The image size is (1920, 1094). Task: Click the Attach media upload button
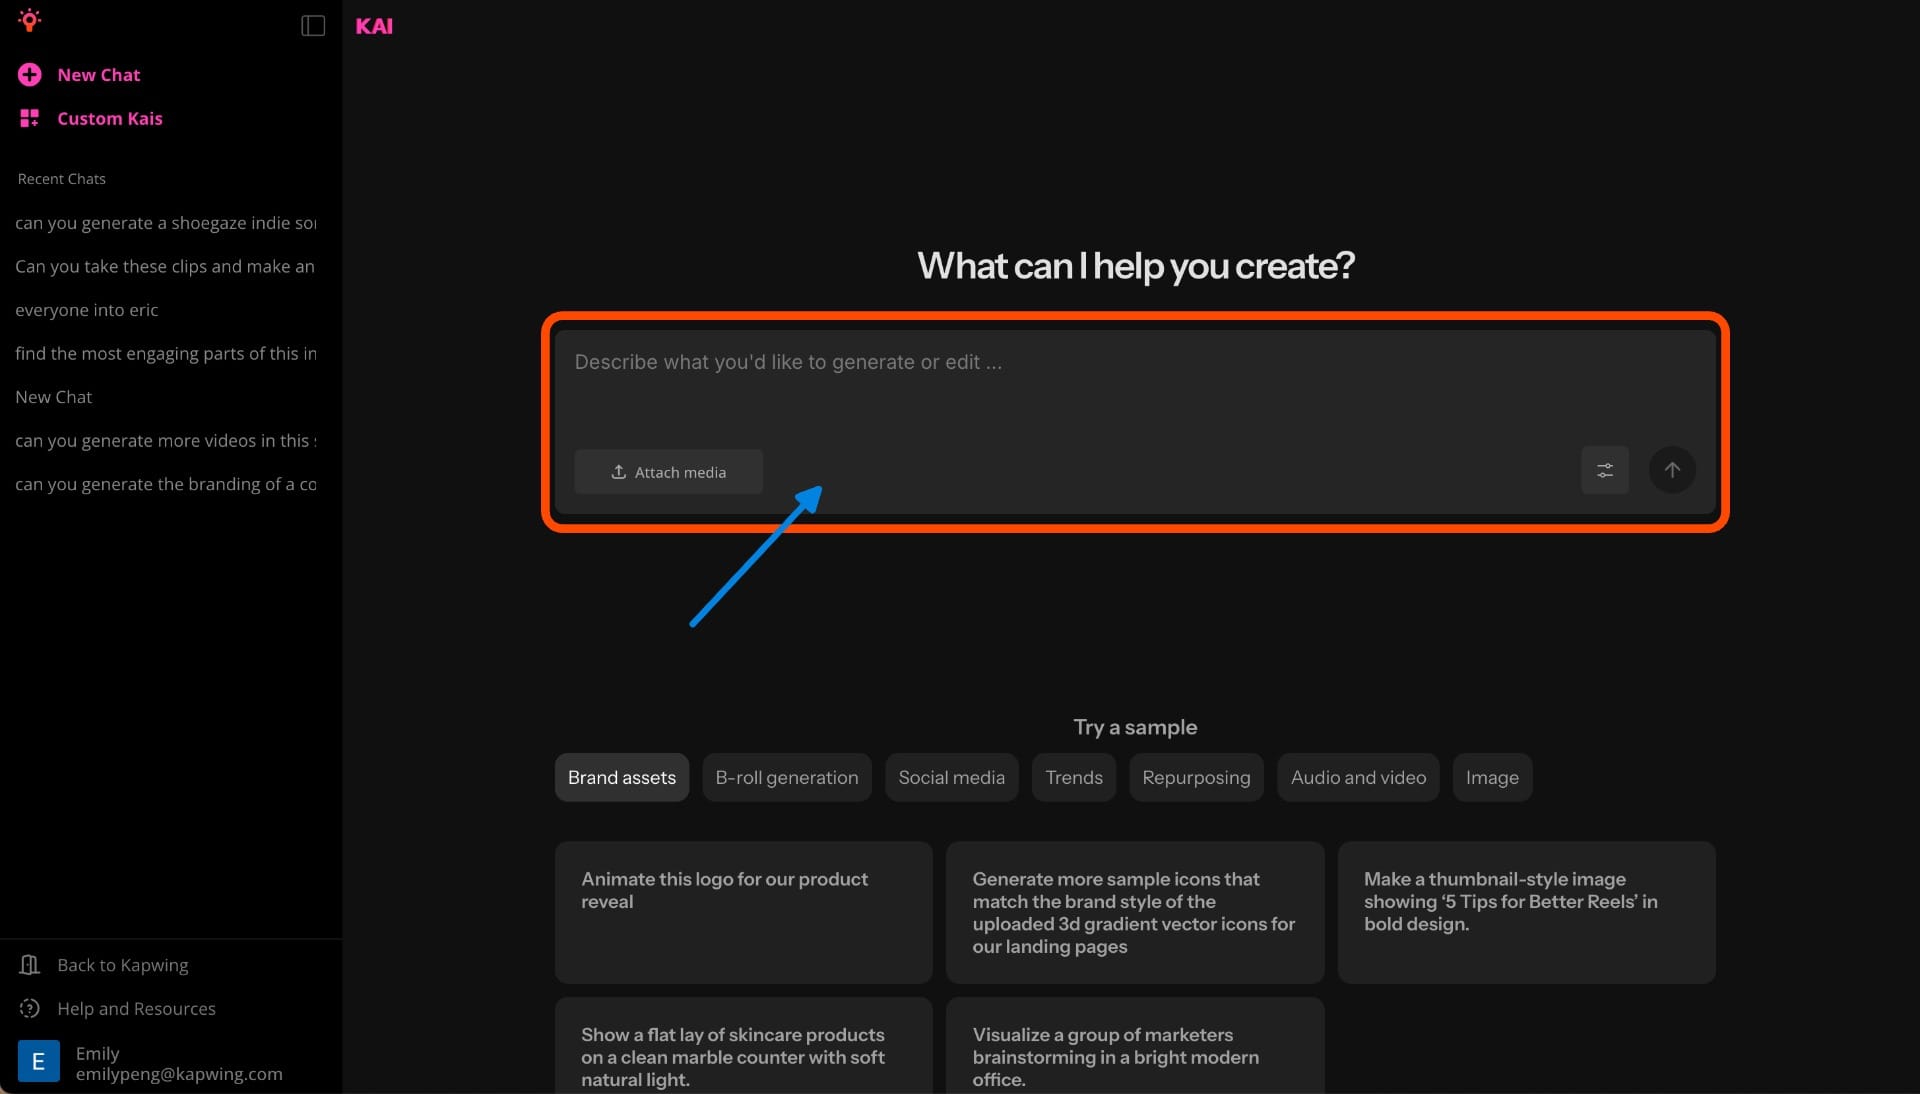[x=668, y=472]
